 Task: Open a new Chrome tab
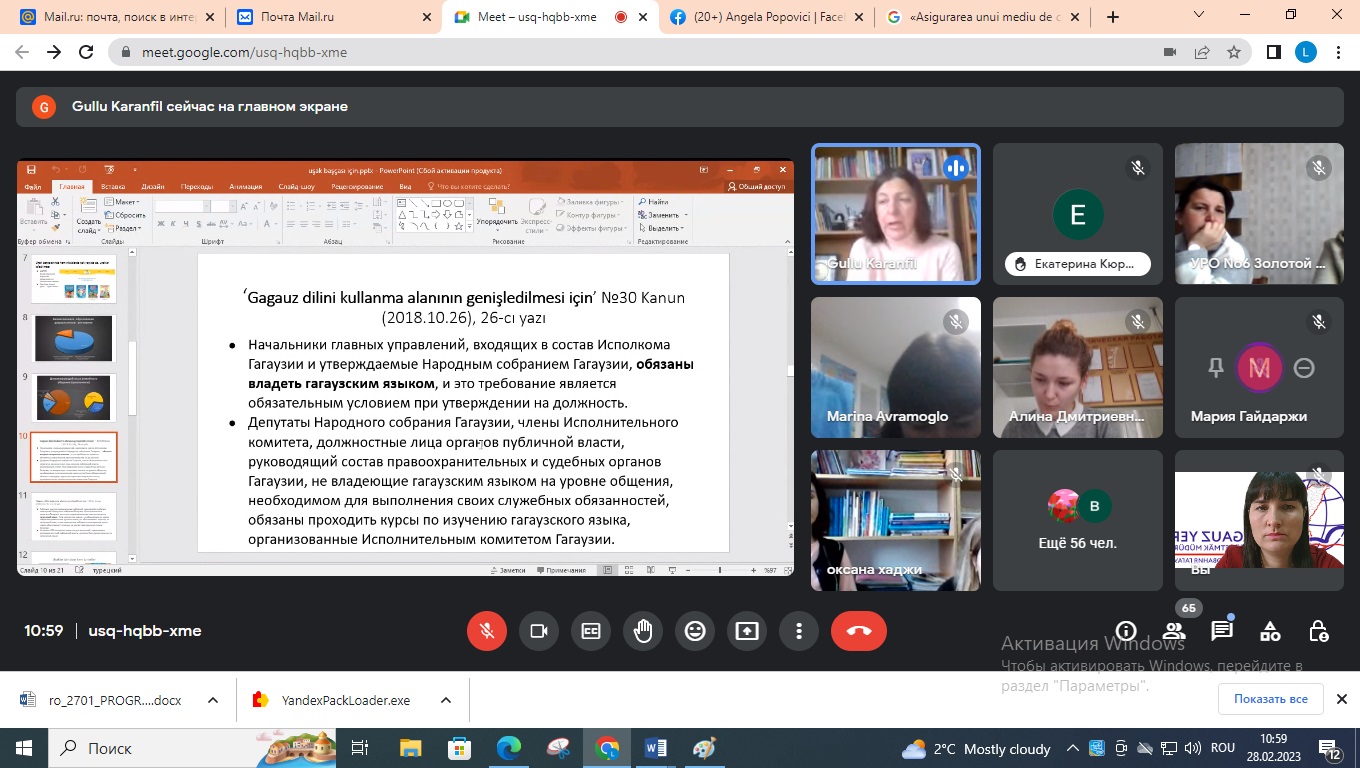(1113, 17)
